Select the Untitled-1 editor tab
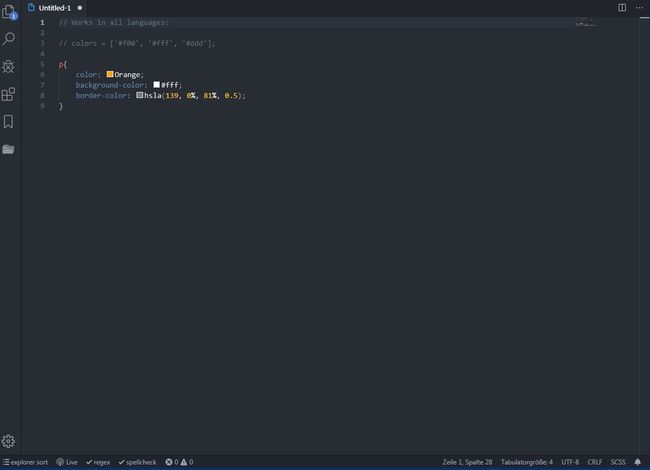 (54, 8)
